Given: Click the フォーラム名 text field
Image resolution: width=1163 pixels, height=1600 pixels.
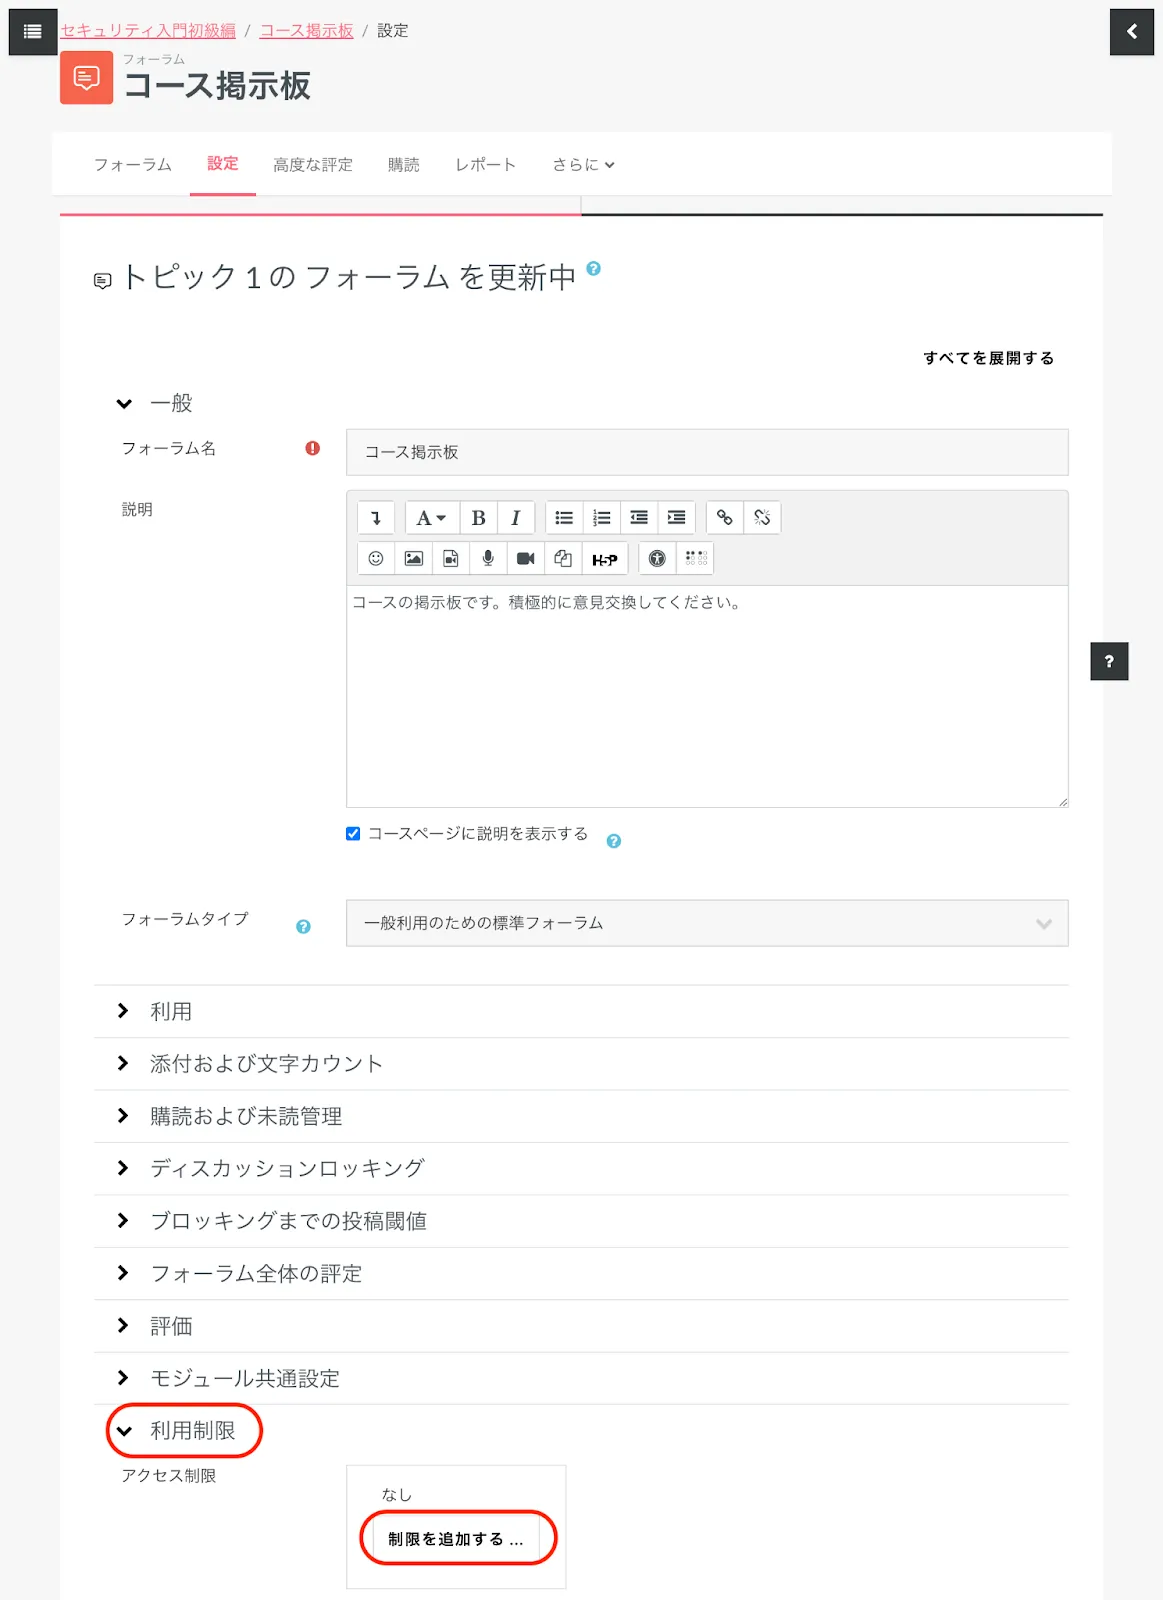Looking at the screenshot, I should (706, 452).
